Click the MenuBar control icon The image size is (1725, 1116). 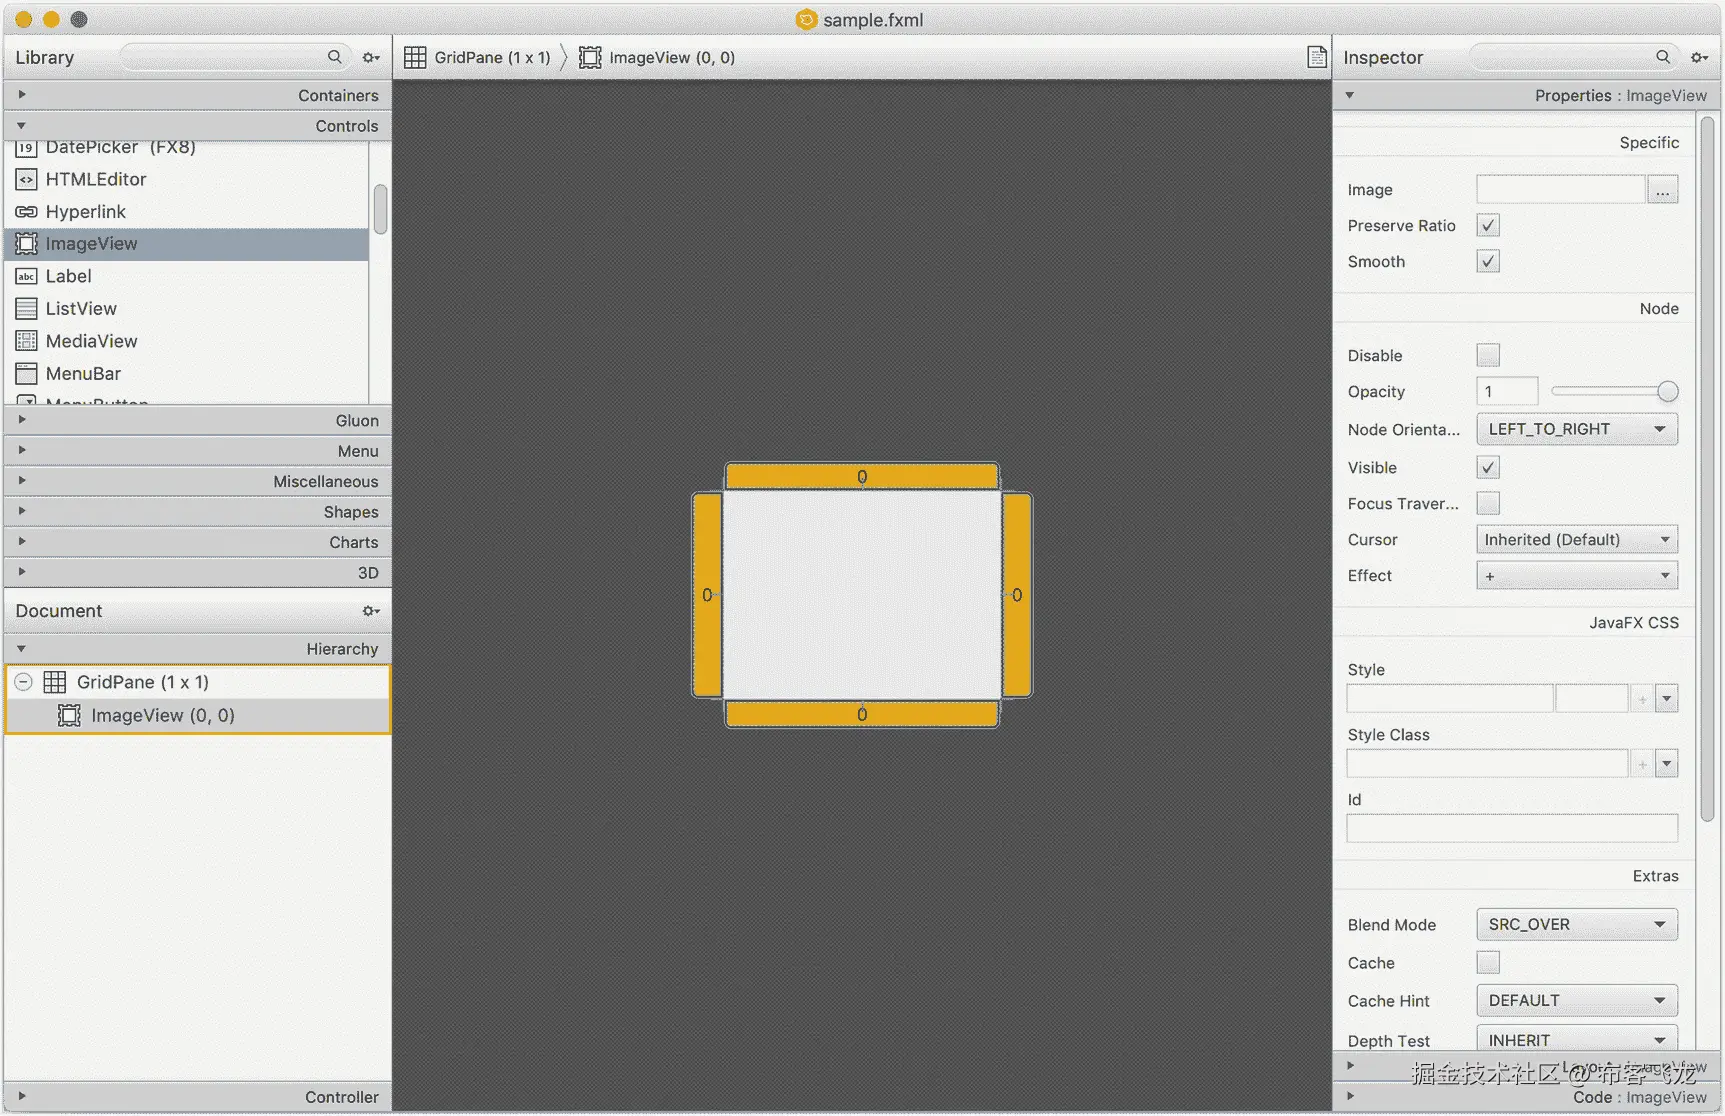[27, 374]
